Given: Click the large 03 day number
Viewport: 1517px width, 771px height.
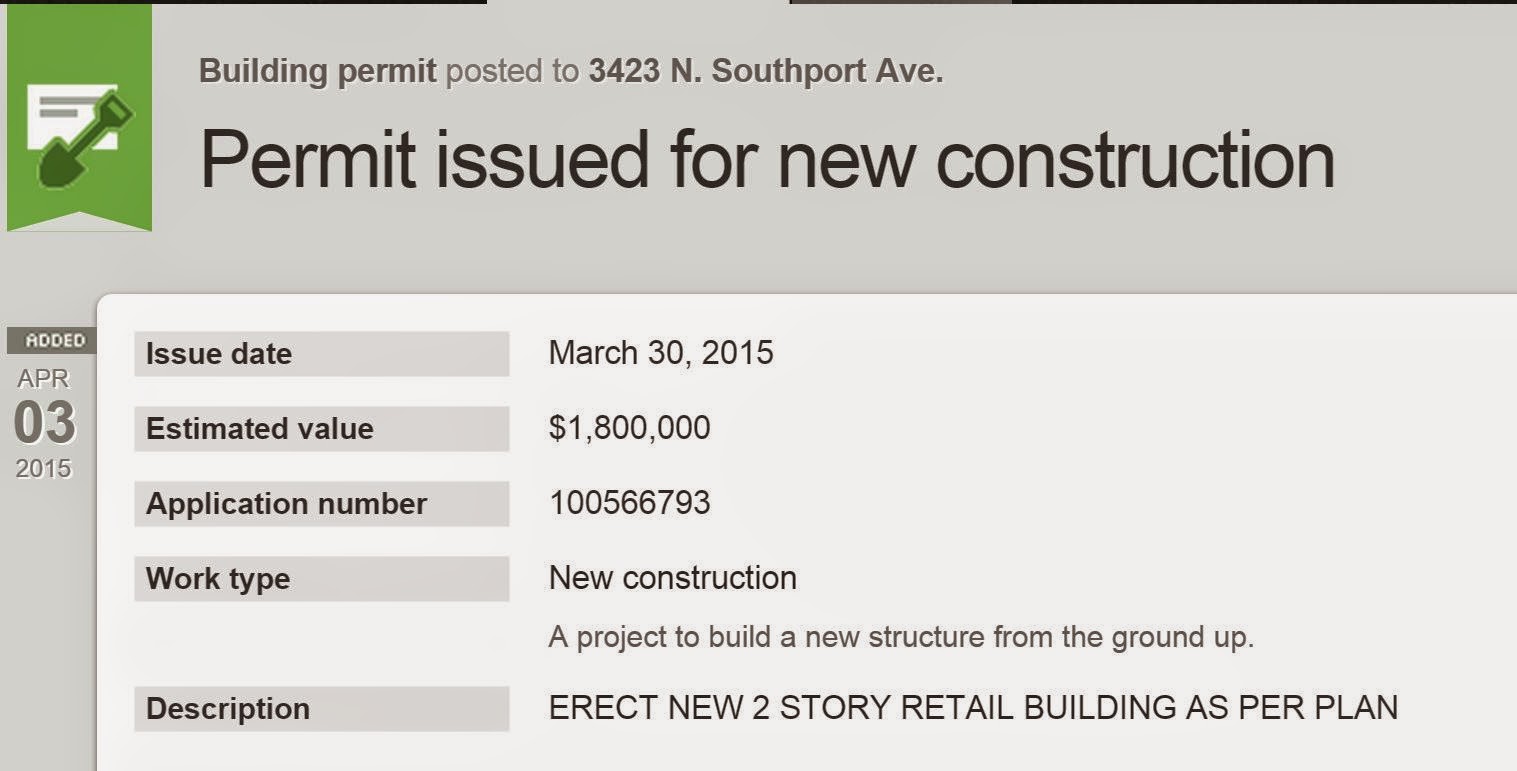Looking at the screenshot, I should tap(45, 423).
